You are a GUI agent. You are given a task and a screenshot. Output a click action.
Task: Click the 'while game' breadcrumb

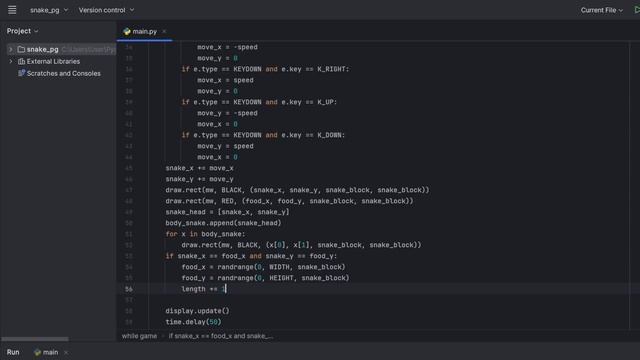139,336
